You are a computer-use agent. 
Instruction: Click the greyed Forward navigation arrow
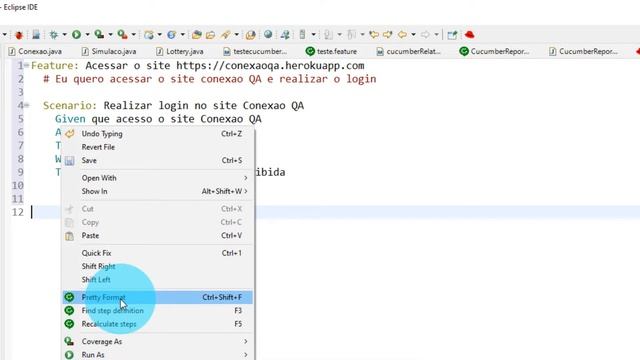(x=425, y=35)
